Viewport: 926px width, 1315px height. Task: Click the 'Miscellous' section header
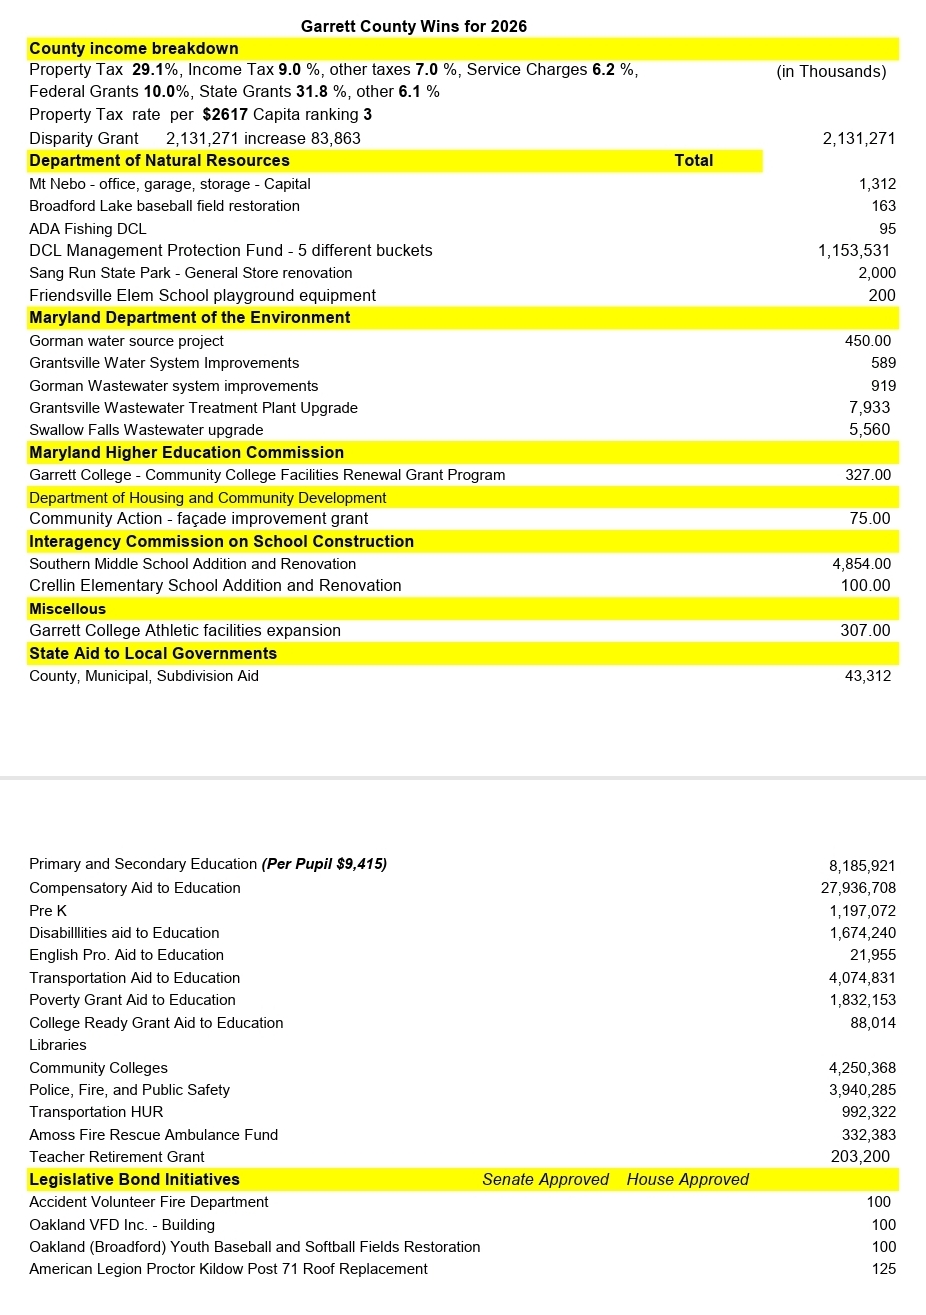[67, 608]
